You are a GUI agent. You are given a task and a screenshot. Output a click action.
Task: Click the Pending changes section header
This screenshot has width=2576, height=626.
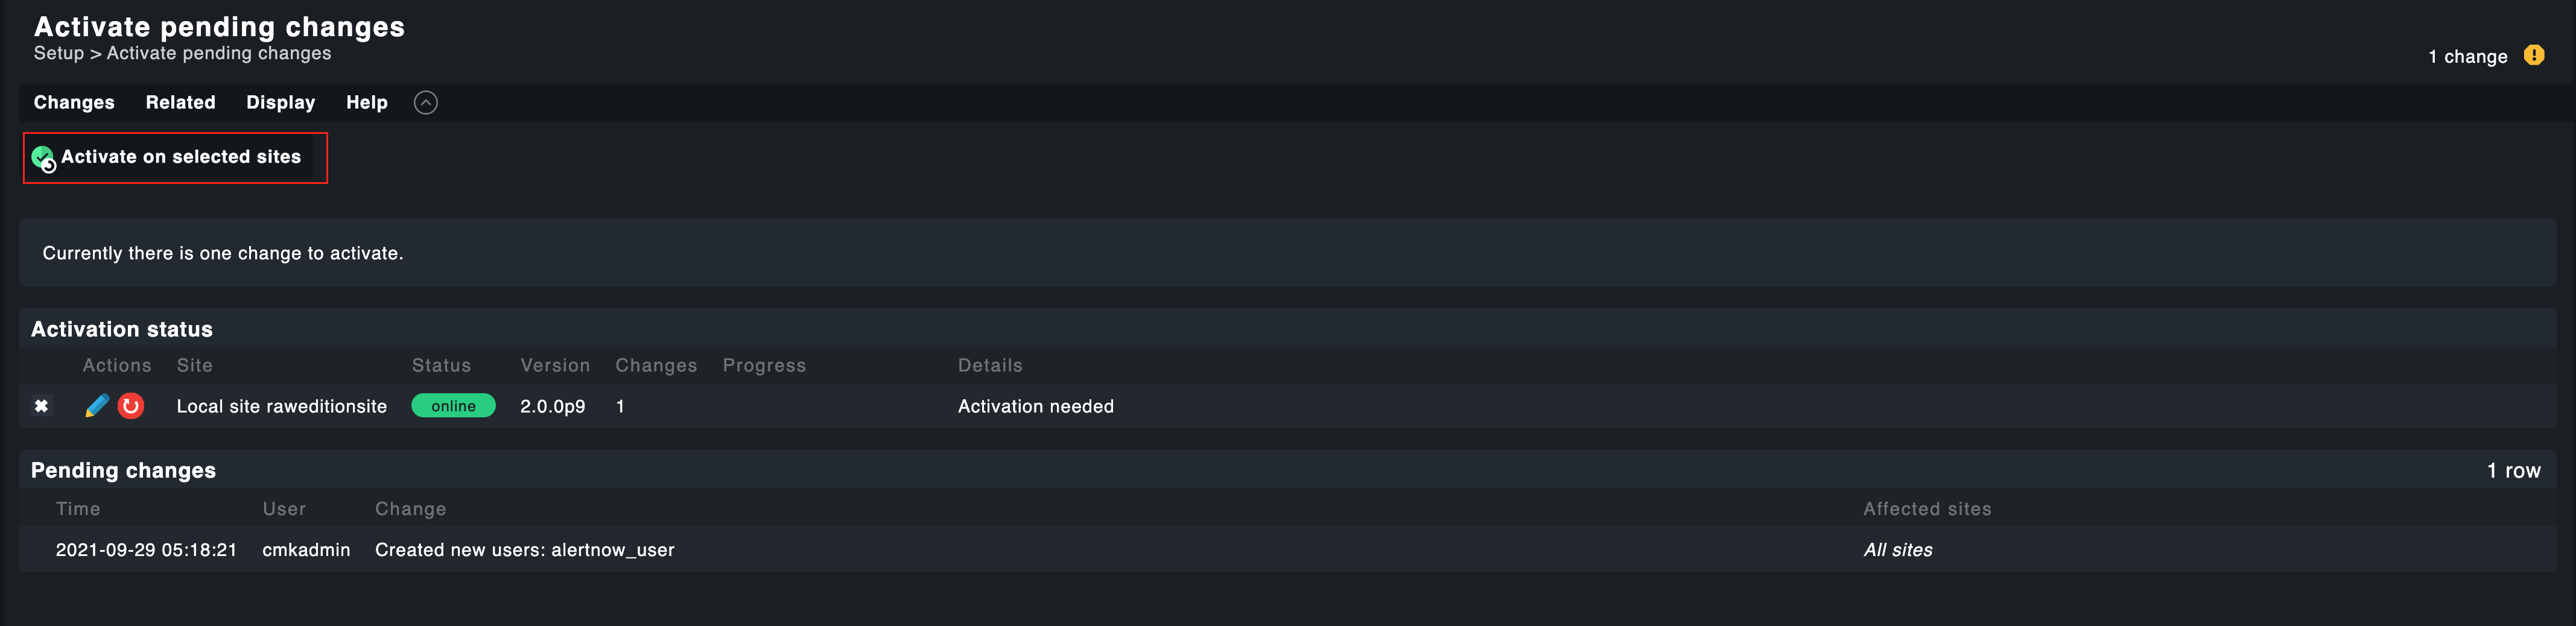(x=123, y=471)
